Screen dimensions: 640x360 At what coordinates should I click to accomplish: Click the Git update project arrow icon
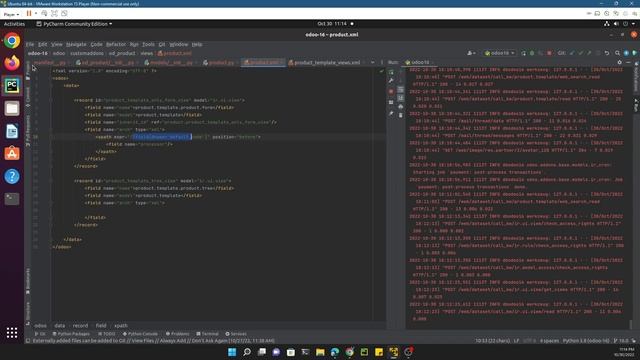point(572,53)
